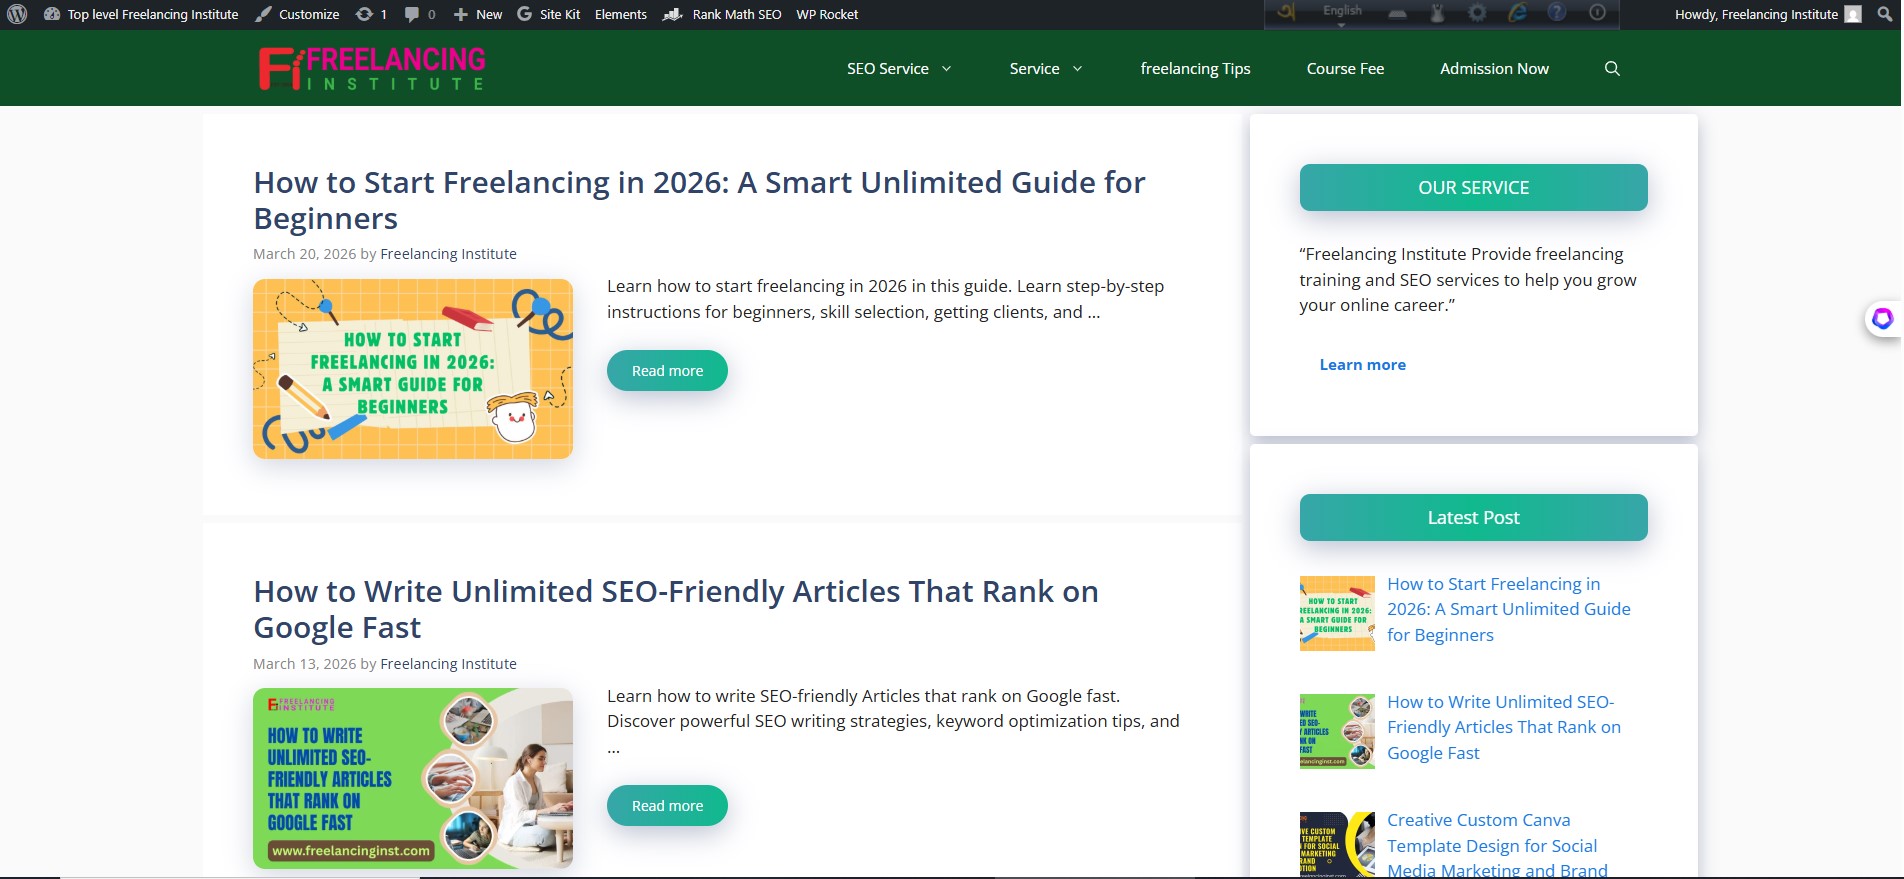The width and height of the screenshot is (1904, 879).
Task: Open the Elements admin menu
Action: (620, 14)
